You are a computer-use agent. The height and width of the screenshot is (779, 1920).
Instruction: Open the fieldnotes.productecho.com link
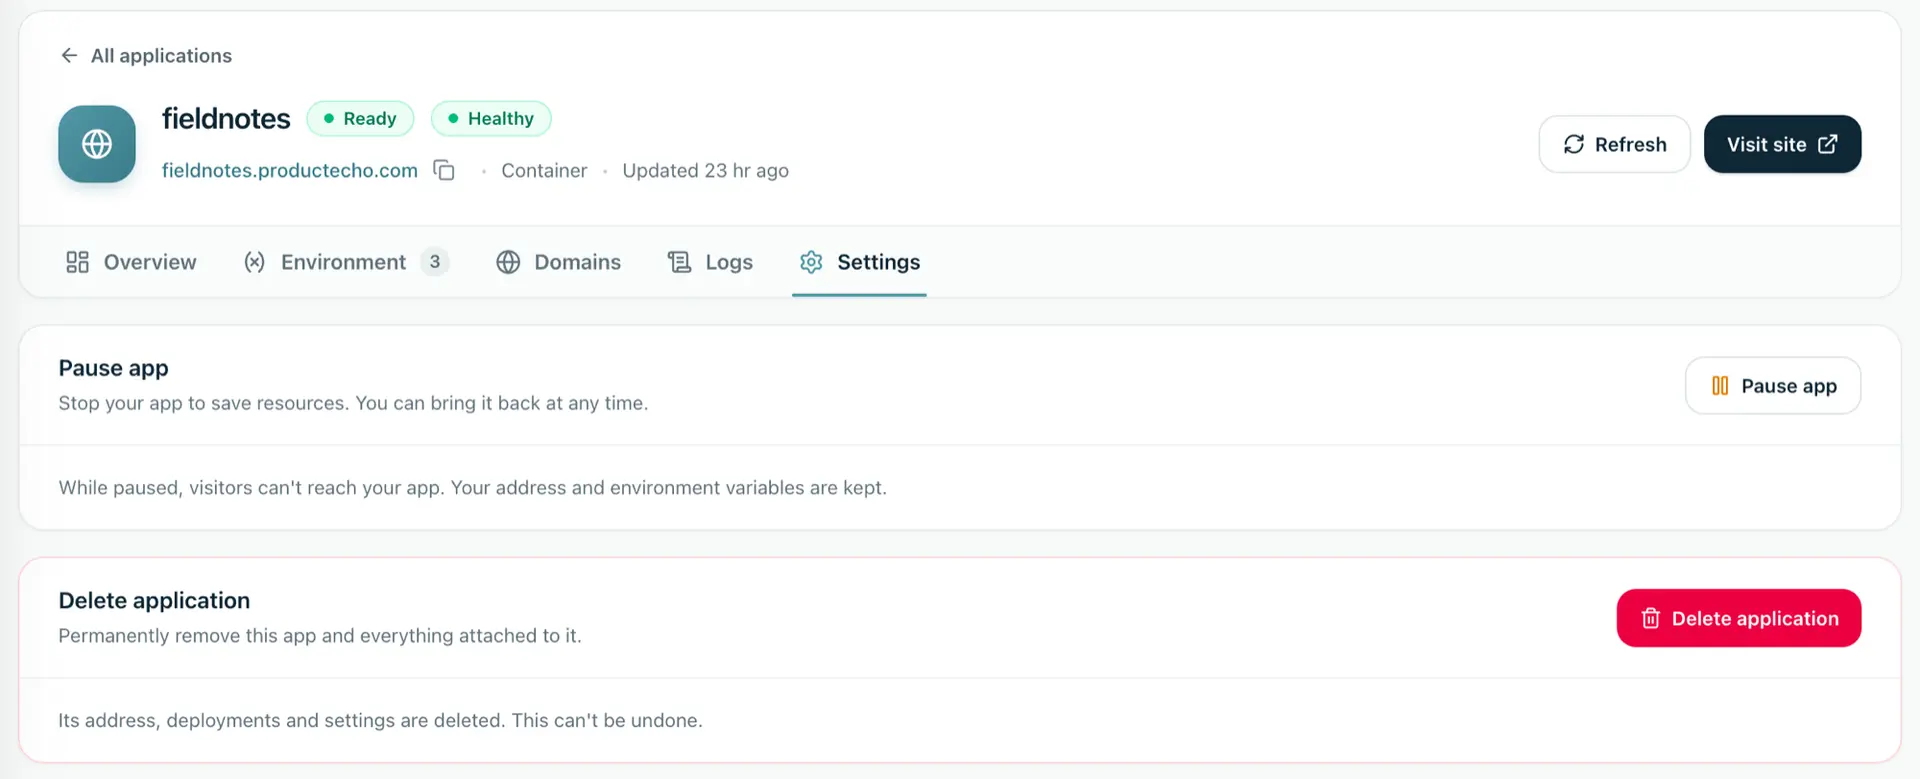(290, 171)
